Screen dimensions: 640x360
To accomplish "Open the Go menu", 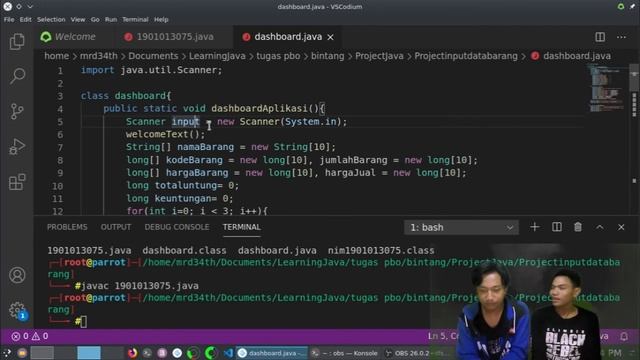I will click(x=95, y=20).
